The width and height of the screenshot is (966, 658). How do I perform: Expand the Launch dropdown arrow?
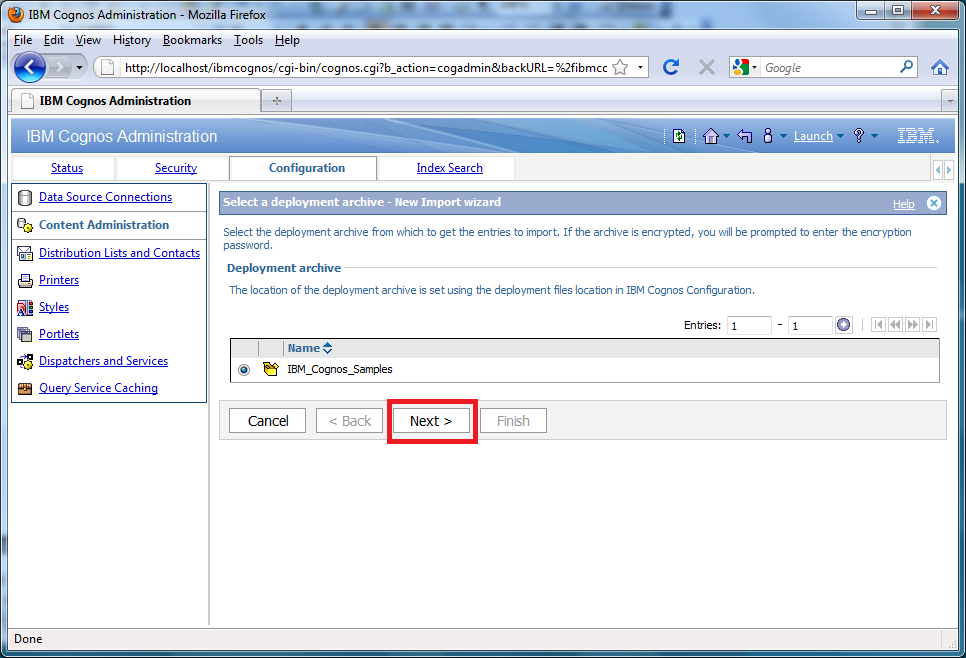click(x=840, y=136)
